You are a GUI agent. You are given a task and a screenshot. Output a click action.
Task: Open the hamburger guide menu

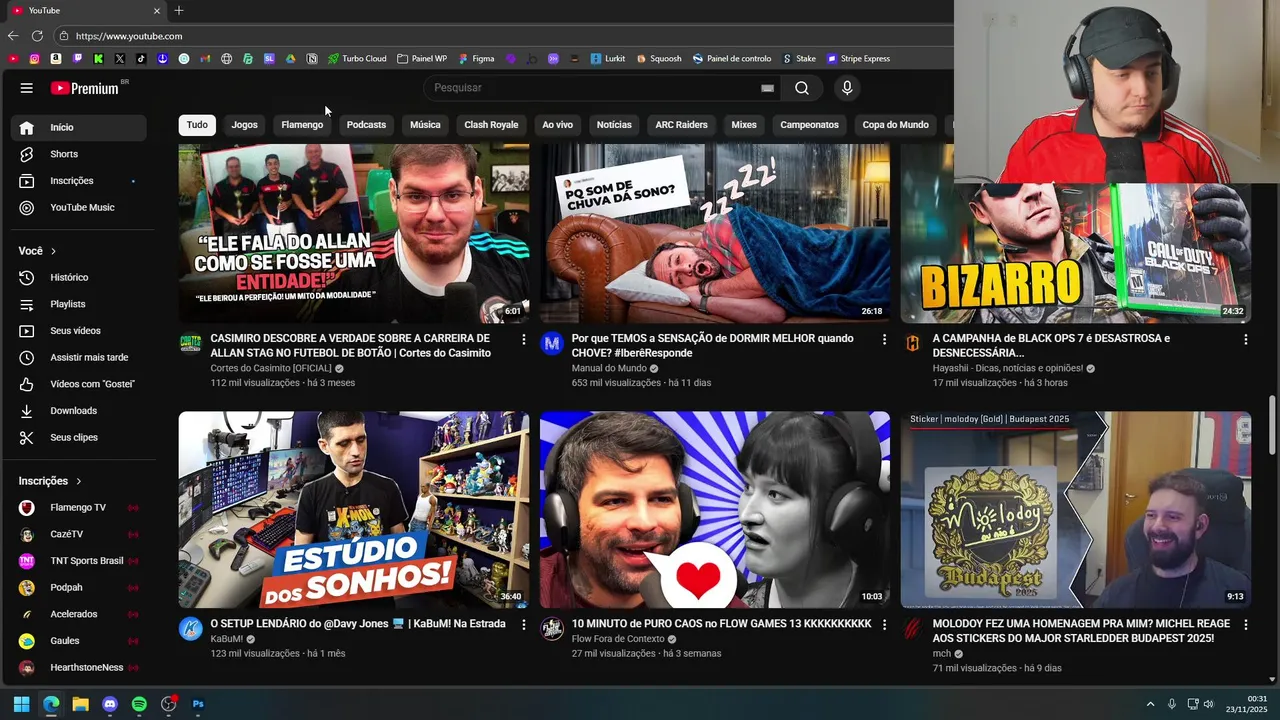[x=26, y=88]
